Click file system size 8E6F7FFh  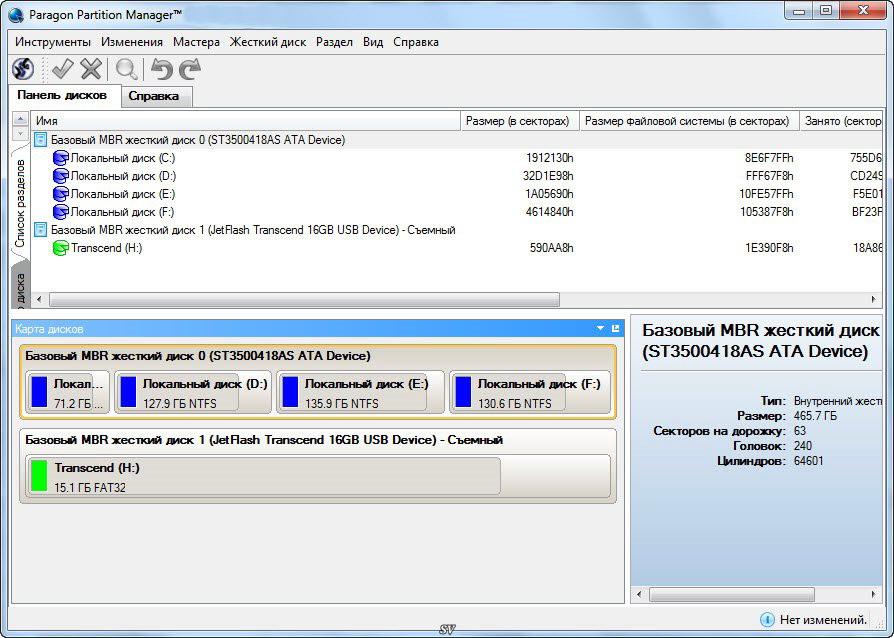(x=769, y=158)
